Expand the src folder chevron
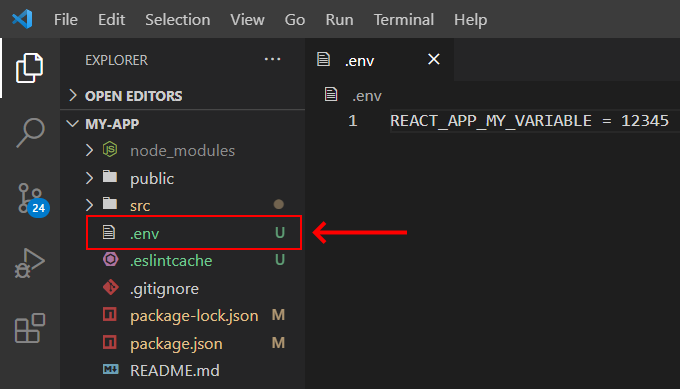Viewport: 680px width, 389px height. [89, 205]
